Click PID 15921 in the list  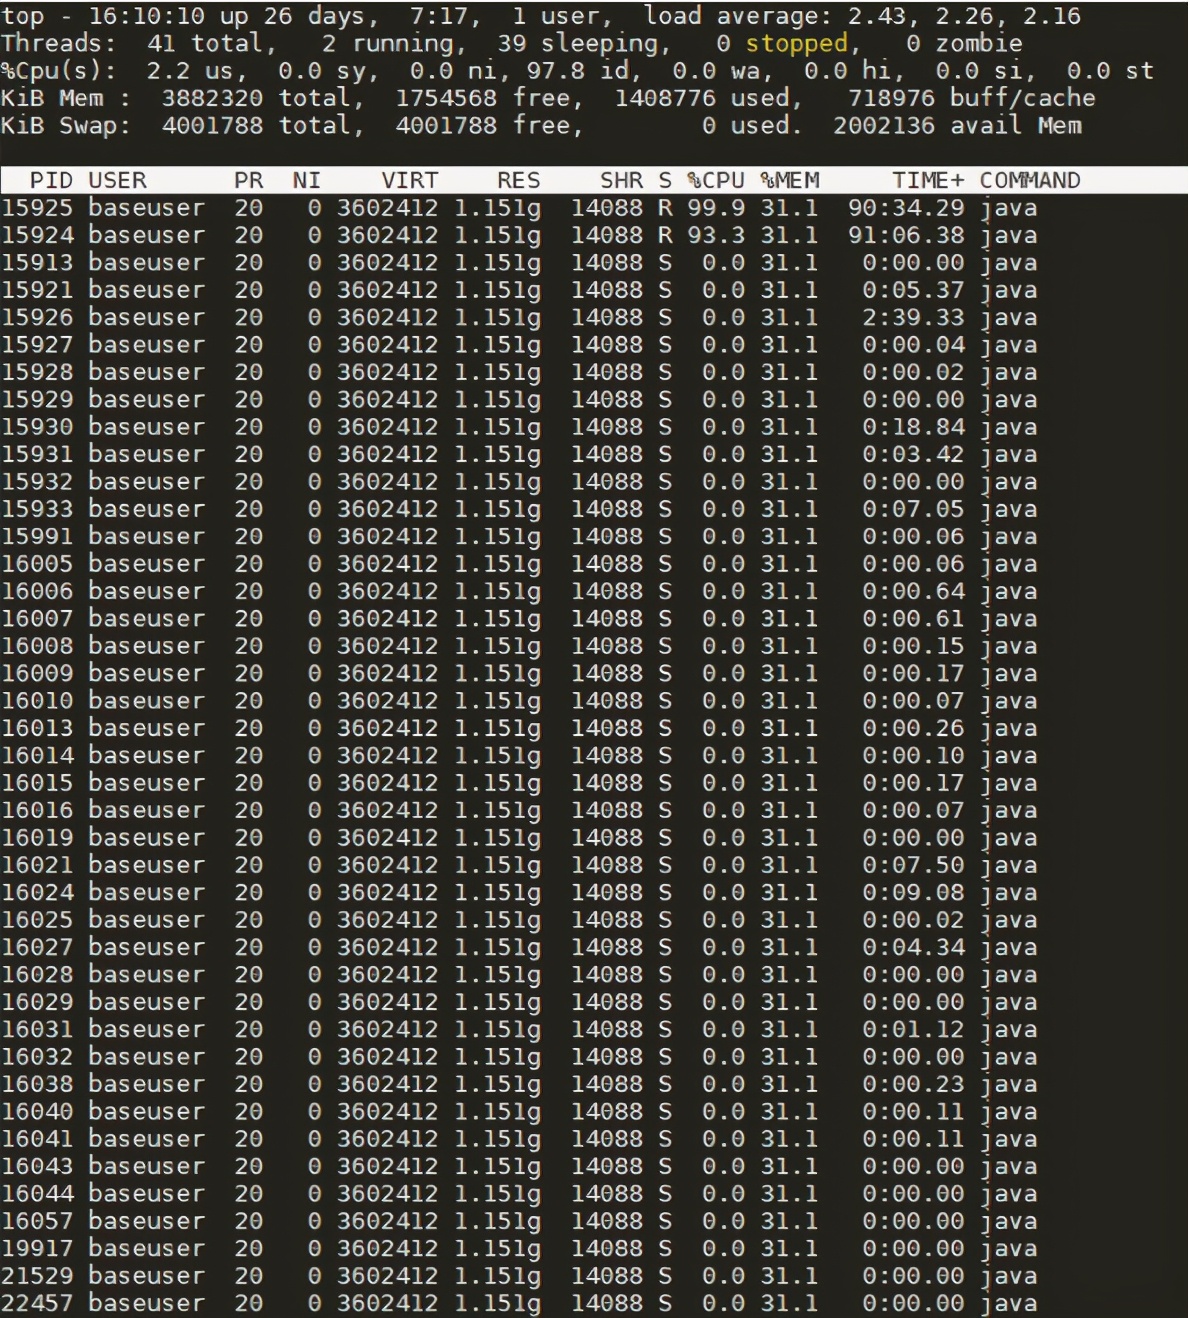(37, 290)
